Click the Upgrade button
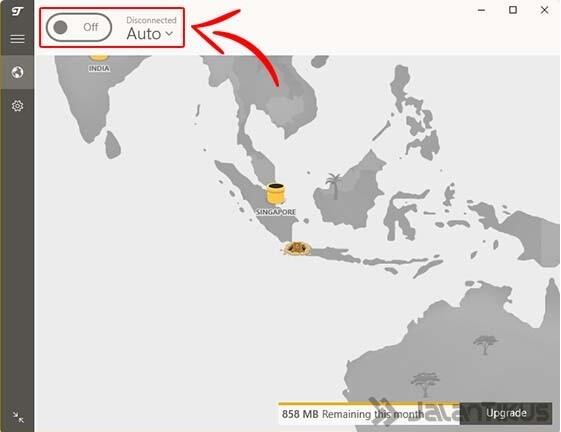The height and width of the screenshot is (432, 561). [x=506, y=413]
